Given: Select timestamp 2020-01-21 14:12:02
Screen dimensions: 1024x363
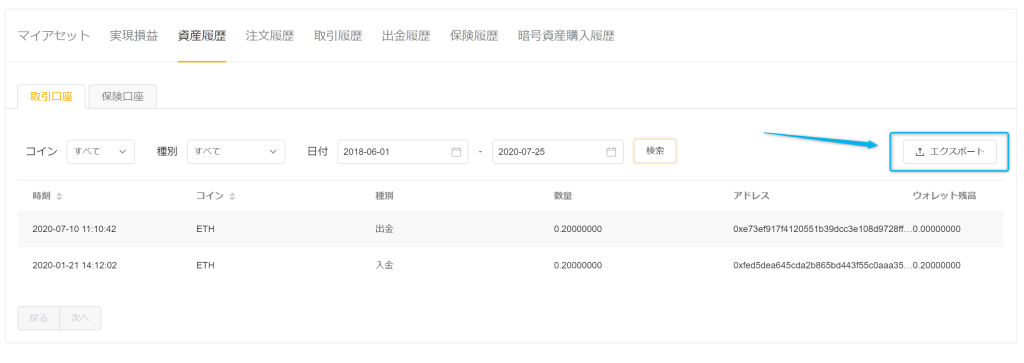Looking at the screenshot, I should (x=74, y=266).
